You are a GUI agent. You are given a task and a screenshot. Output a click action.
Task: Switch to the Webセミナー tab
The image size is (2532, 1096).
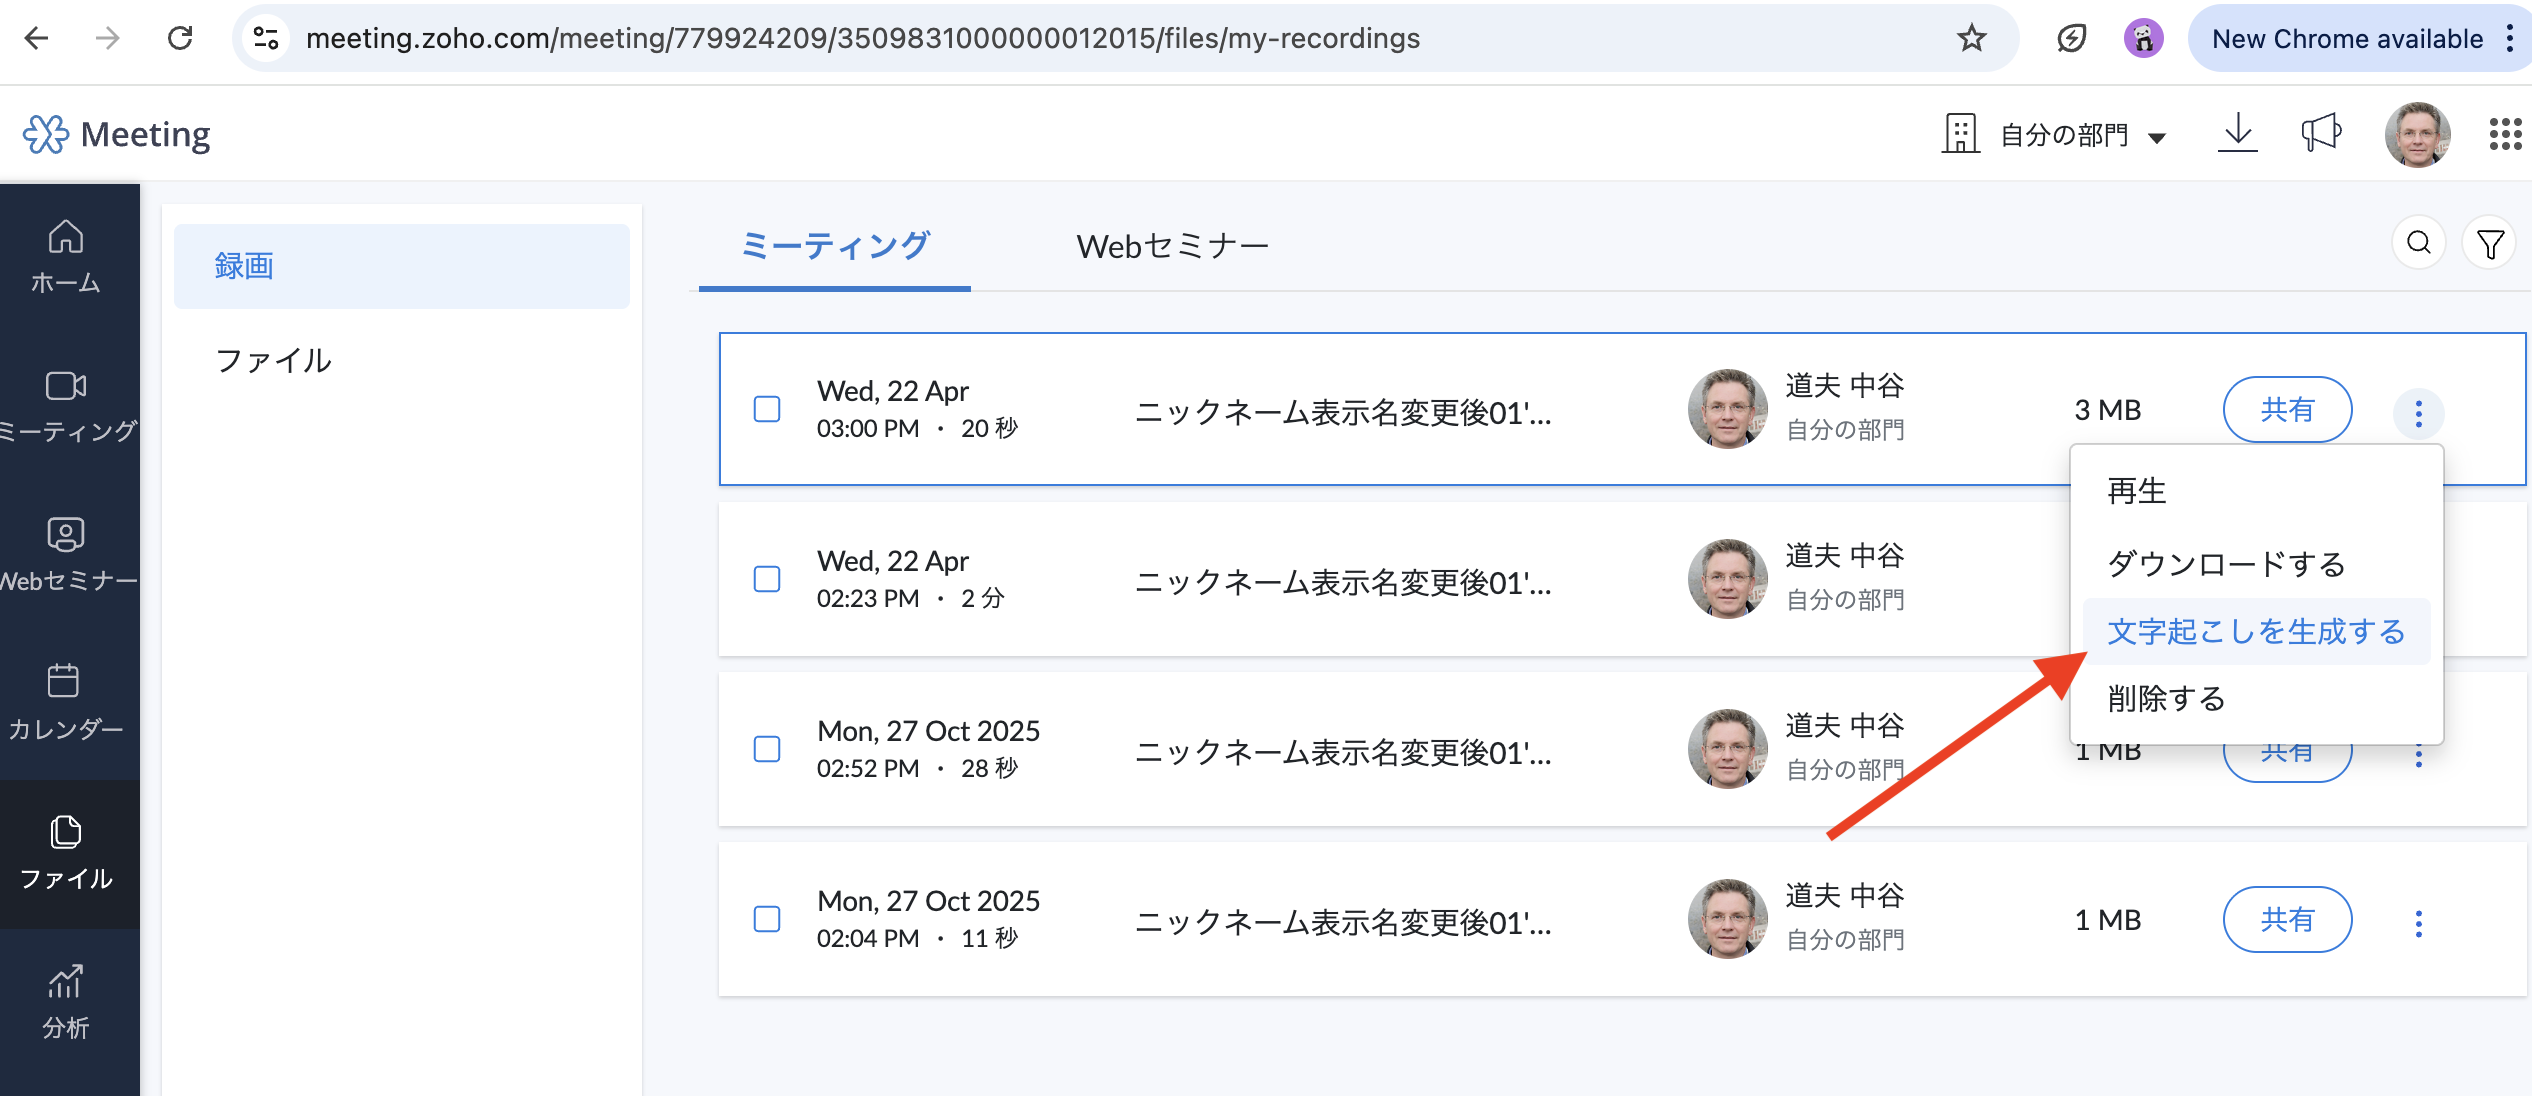[x=1172, y=246]
